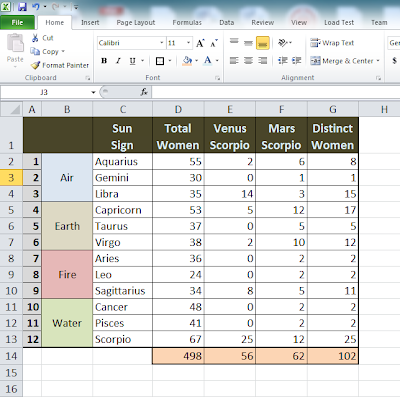The width and height of the screenshot is (400, 397).
Task: Open the Undo history dropdown arrow
Action: pyautogui.click(x=45, y=7)
